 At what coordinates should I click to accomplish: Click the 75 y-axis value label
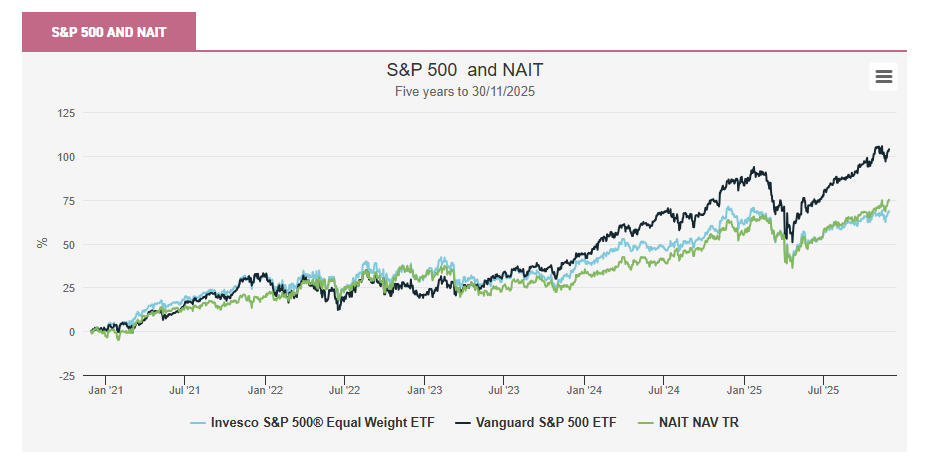click(x=68, y=201)
